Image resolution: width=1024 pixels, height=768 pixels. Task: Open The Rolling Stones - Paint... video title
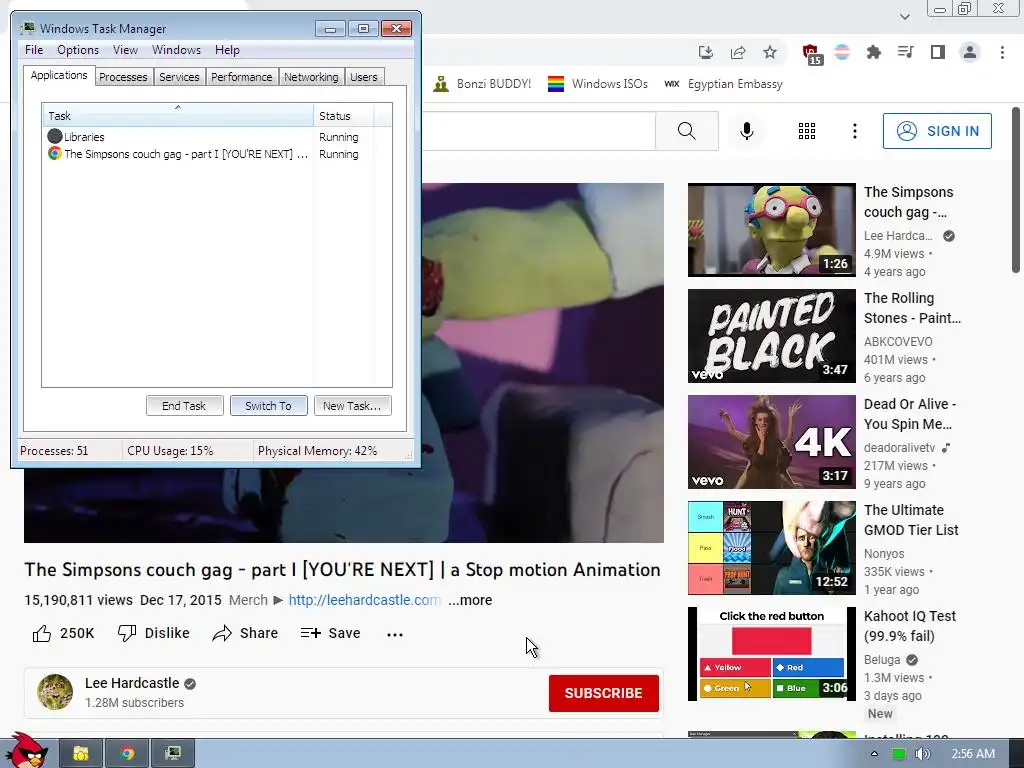click(x=912, y=308)
